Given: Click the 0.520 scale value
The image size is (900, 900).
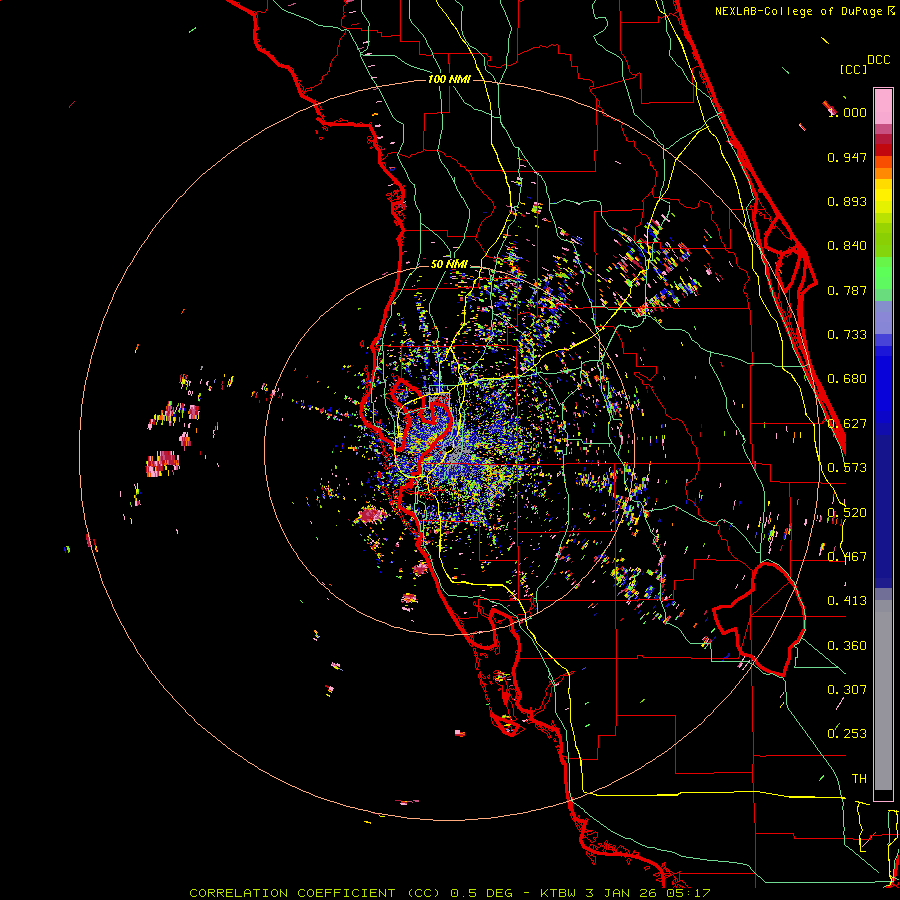Looking at the screenshot, I should click(x=847, y=513).
